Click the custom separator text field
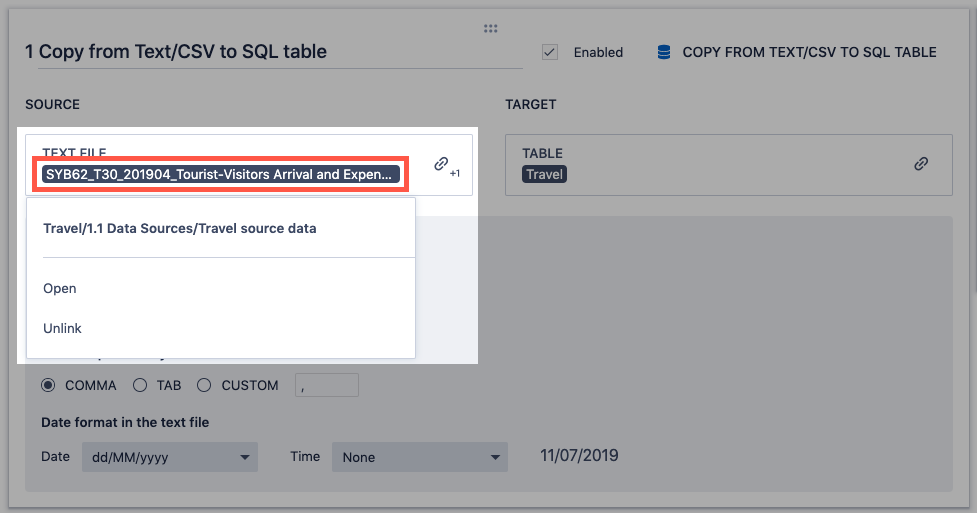The width and height of the screenshot is (977, 513). tap(326, 385)
